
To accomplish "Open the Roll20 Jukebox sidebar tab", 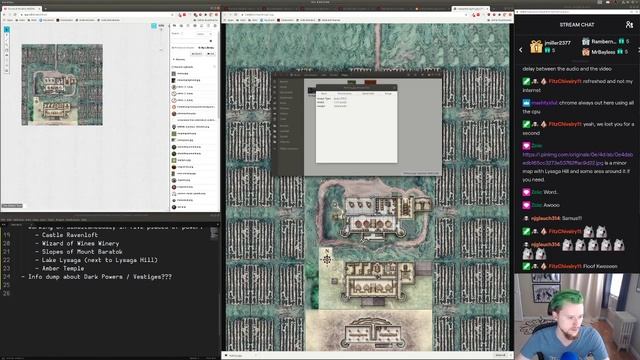I will point(202,26).
